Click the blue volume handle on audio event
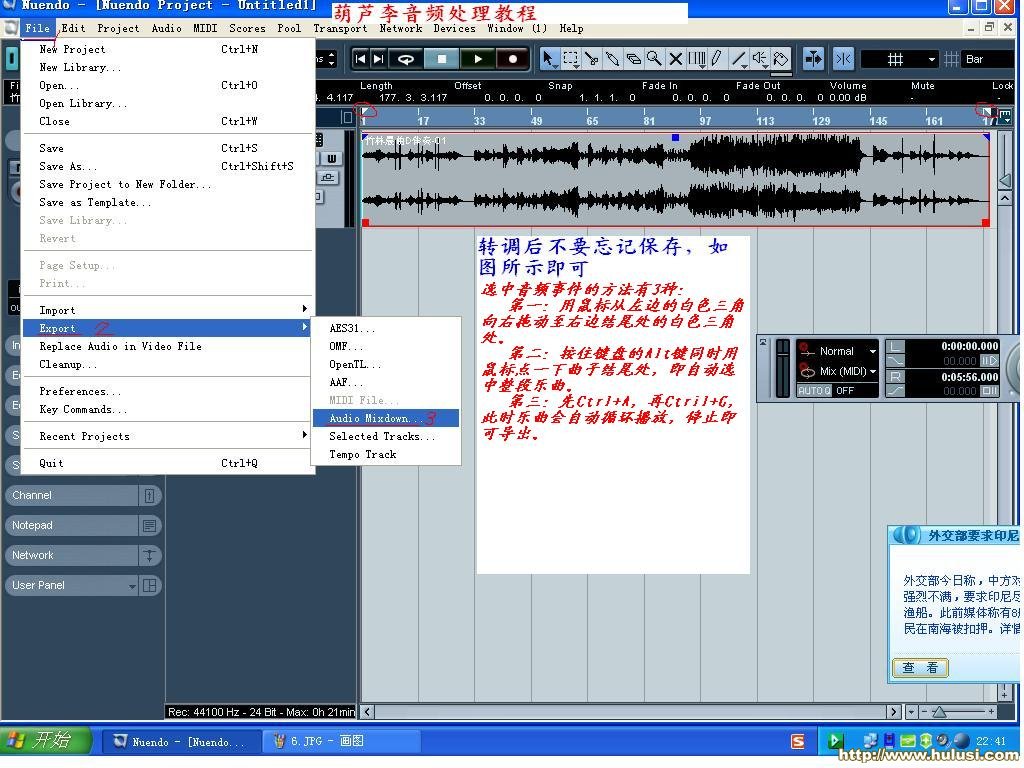Screen dimensions: 1024x768 tap(675, 137)
